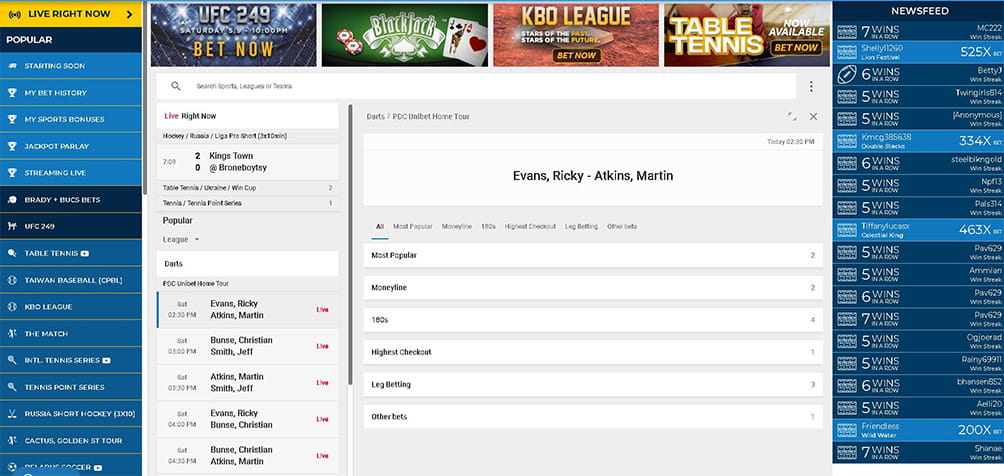The width and height of the screenshot is (1004, 476).
Task: Click the helmet icon beside Brady + Bucs Bets
Action: pyautogui.click(x=12, y=200)
